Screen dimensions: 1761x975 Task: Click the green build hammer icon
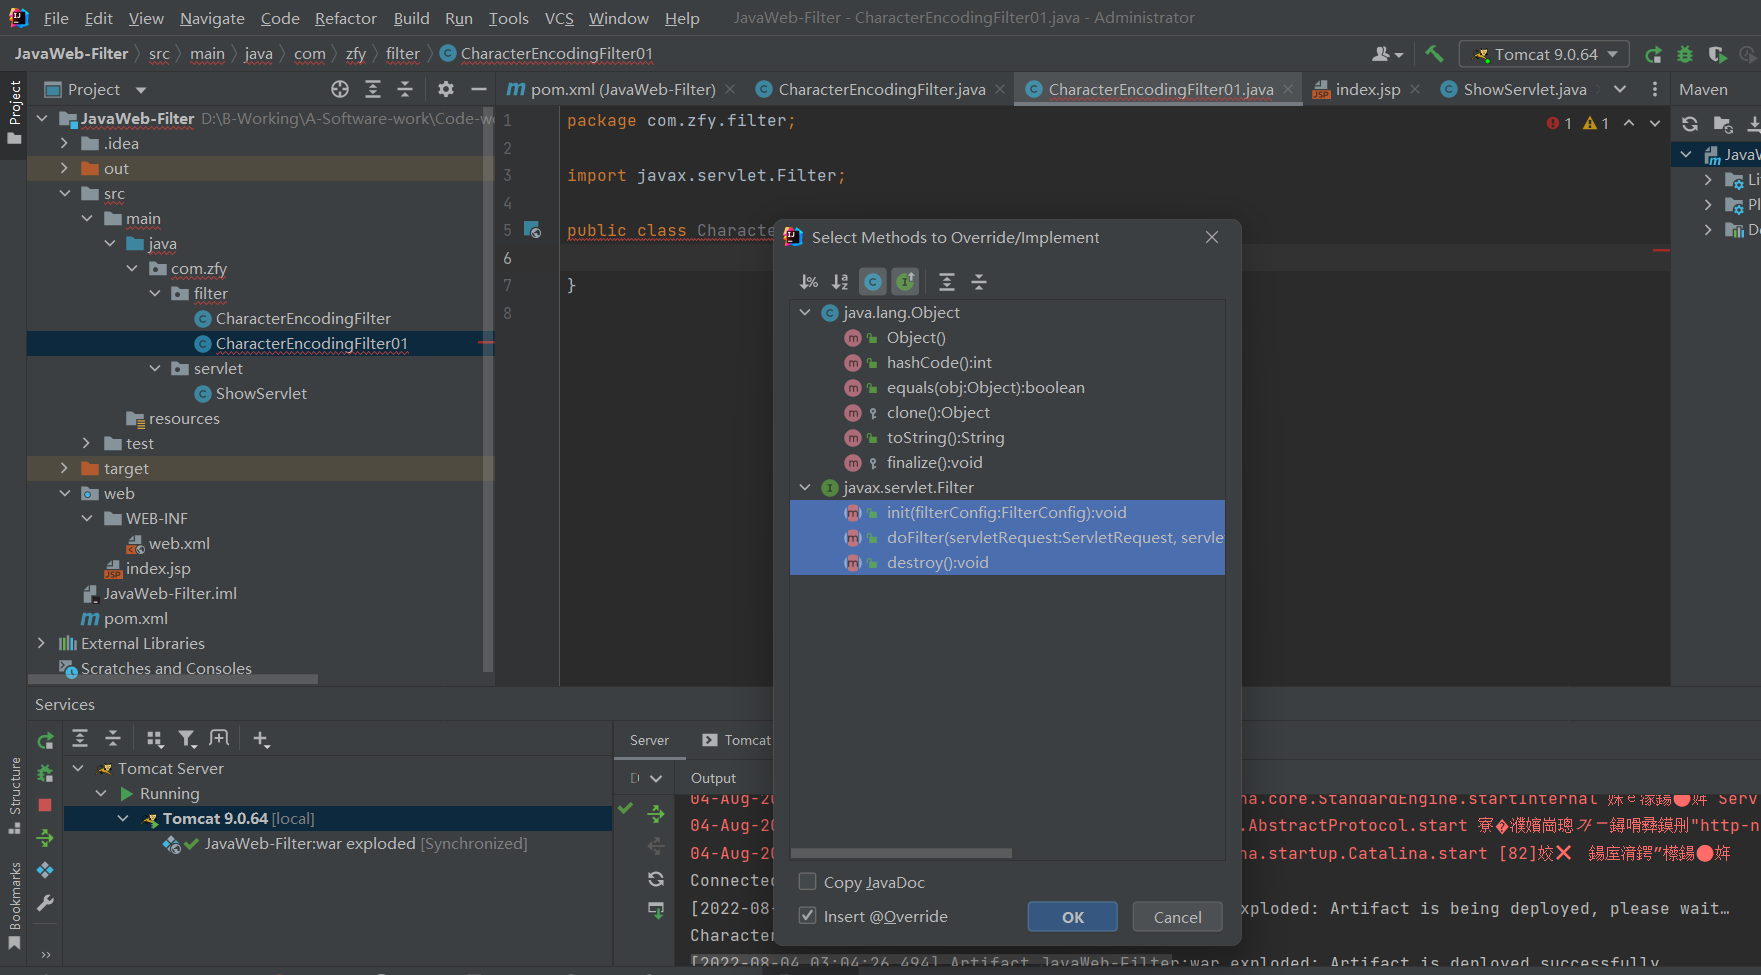coord(1434,54)
